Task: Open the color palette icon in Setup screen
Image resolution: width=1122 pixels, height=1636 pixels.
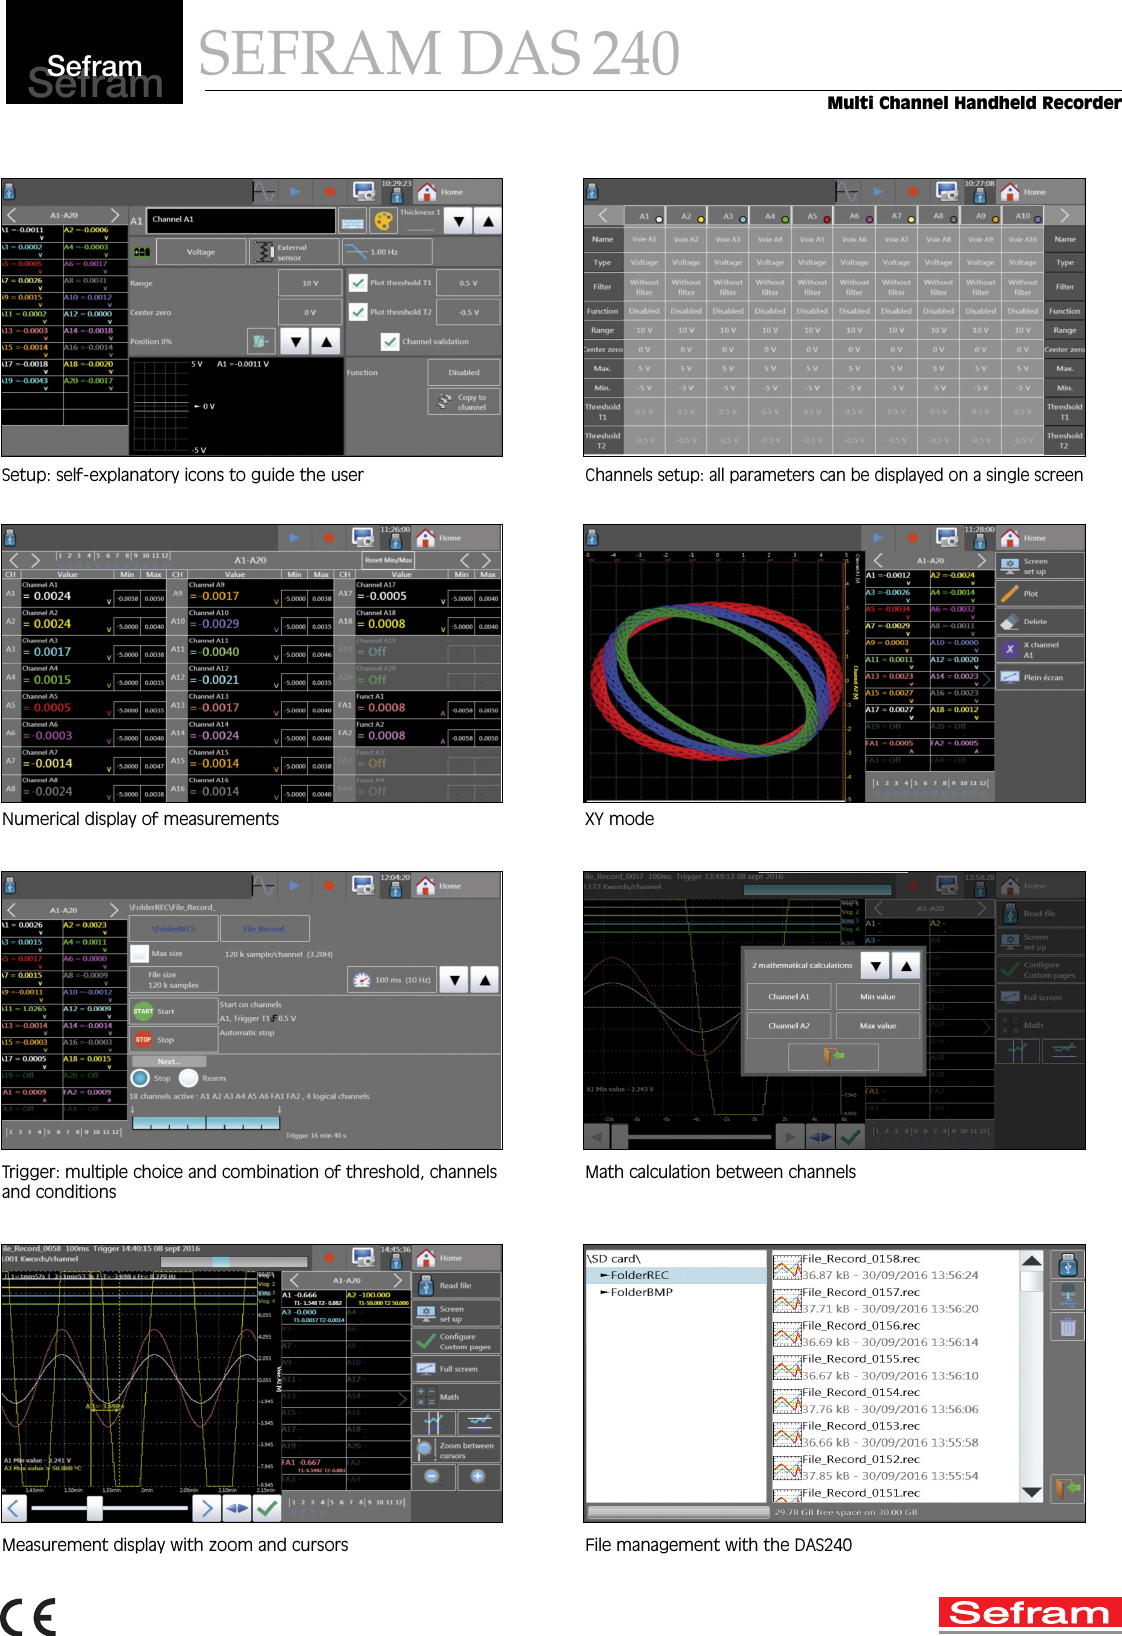Action: tap(383, 221)
